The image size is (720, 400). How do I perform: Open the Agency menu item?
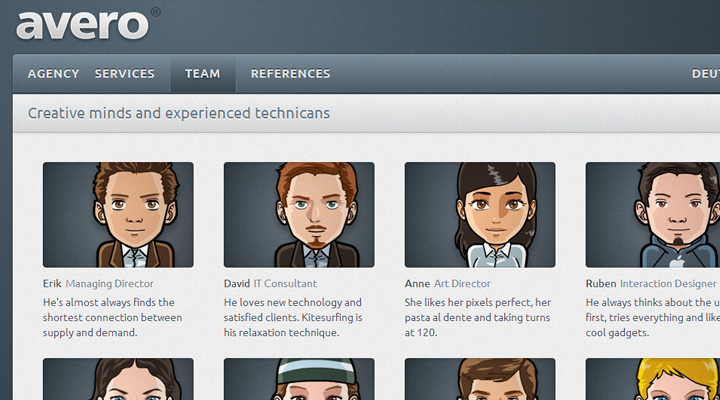(53, 73)
